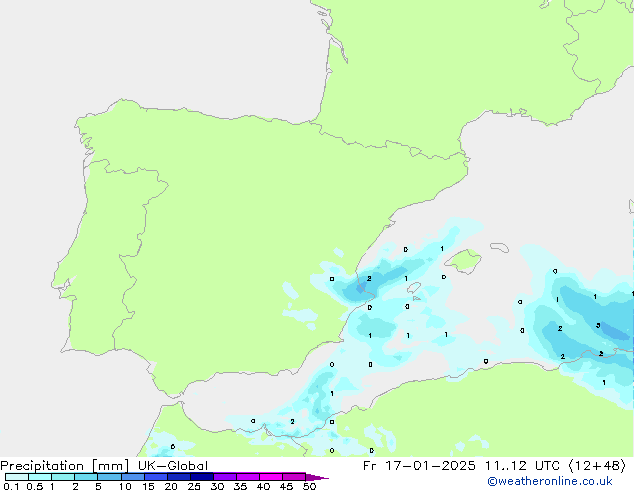Select the 2–5 mm legend swatch
634x490 pixels.
point(86,477)
